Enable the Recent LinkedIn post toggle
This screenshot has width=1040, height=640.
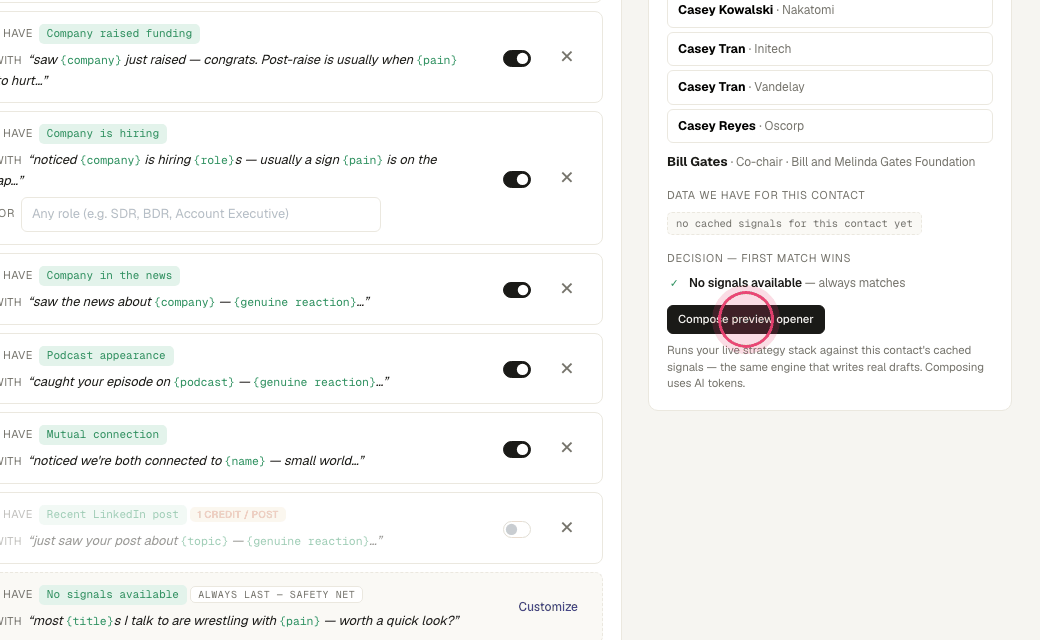click(x=517, y=529)
